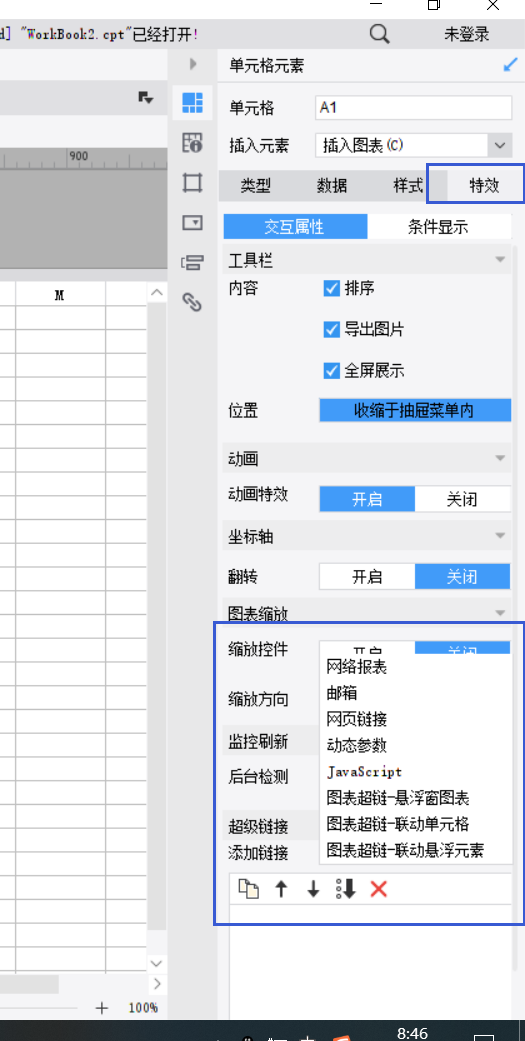This screenshot has width=525, height=1041.
Task: Switch to the 特效 tab
Action: [x=484, y=186]
